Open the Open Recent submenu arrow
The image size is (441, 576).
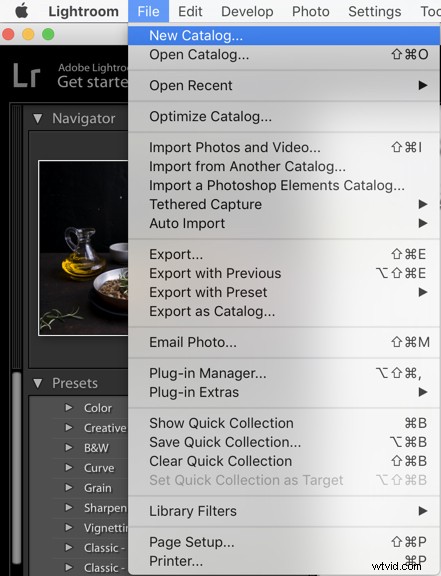pos(423,85)
